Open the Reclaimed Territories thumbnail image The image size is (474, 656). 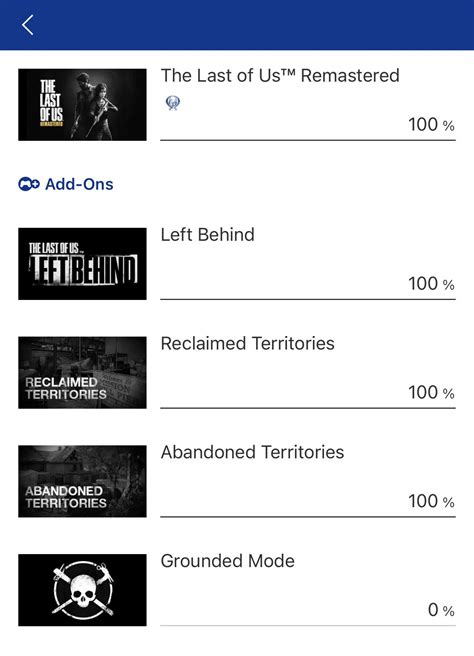(x=82, y=372)
